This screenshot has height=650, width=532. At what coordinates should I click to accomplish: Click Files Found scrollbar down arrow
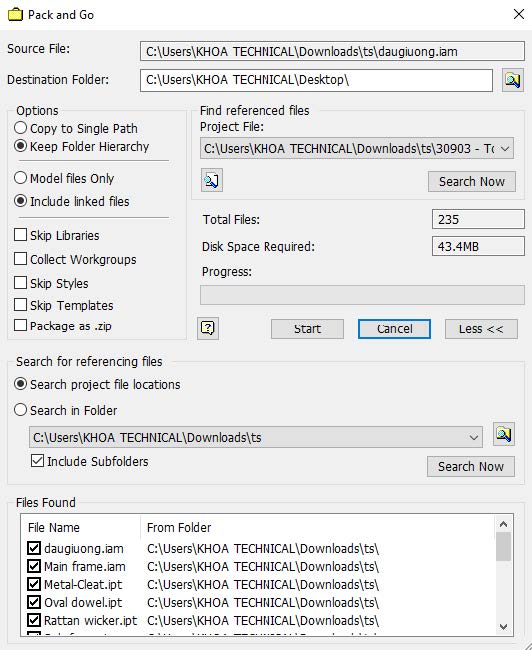[504, 626]
